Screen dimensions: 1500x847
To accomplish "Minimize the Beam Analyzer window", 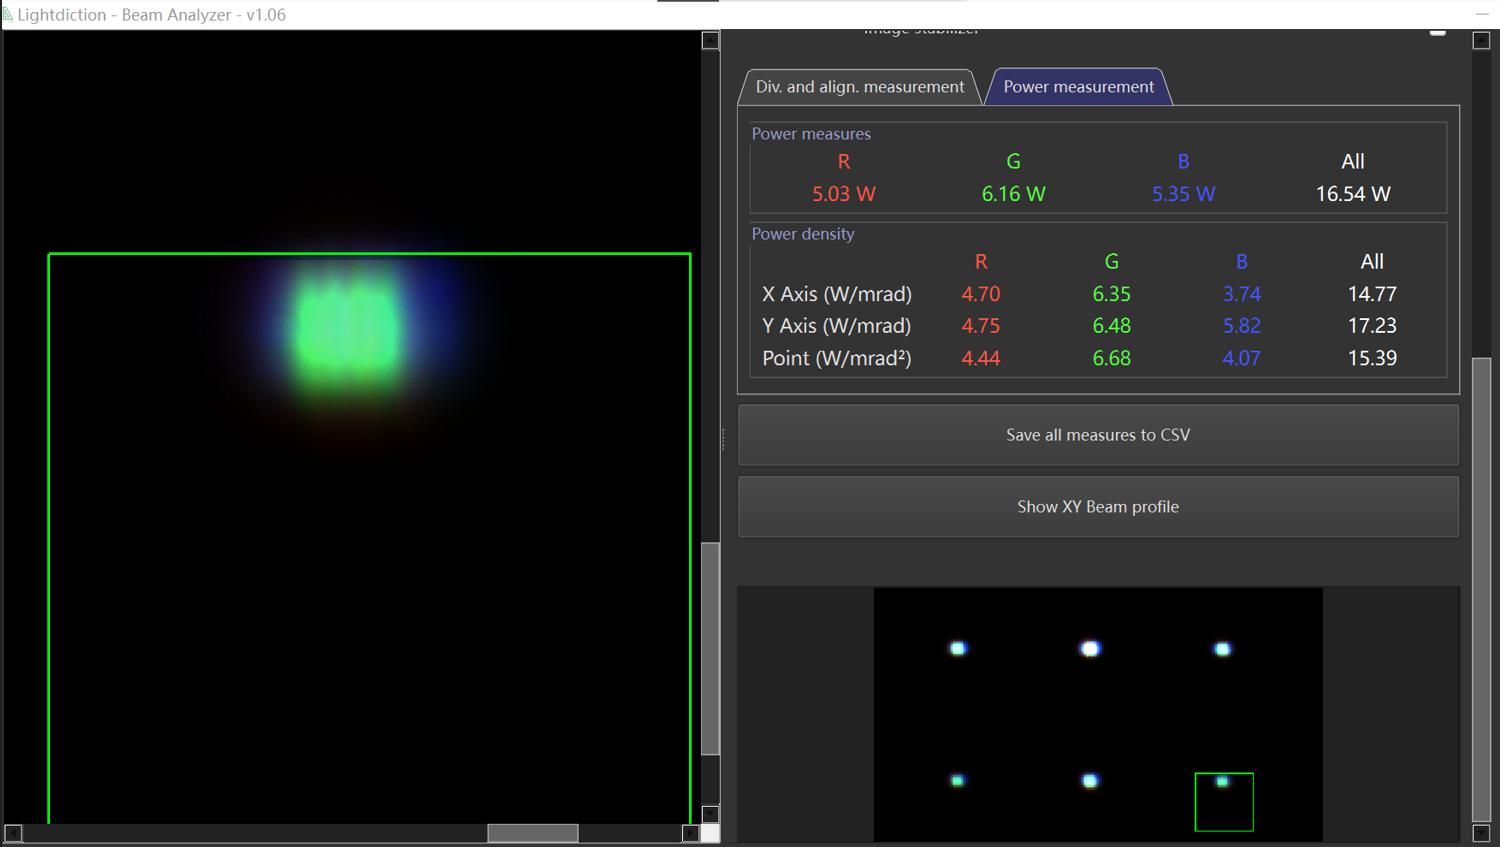I will 1482,14.
